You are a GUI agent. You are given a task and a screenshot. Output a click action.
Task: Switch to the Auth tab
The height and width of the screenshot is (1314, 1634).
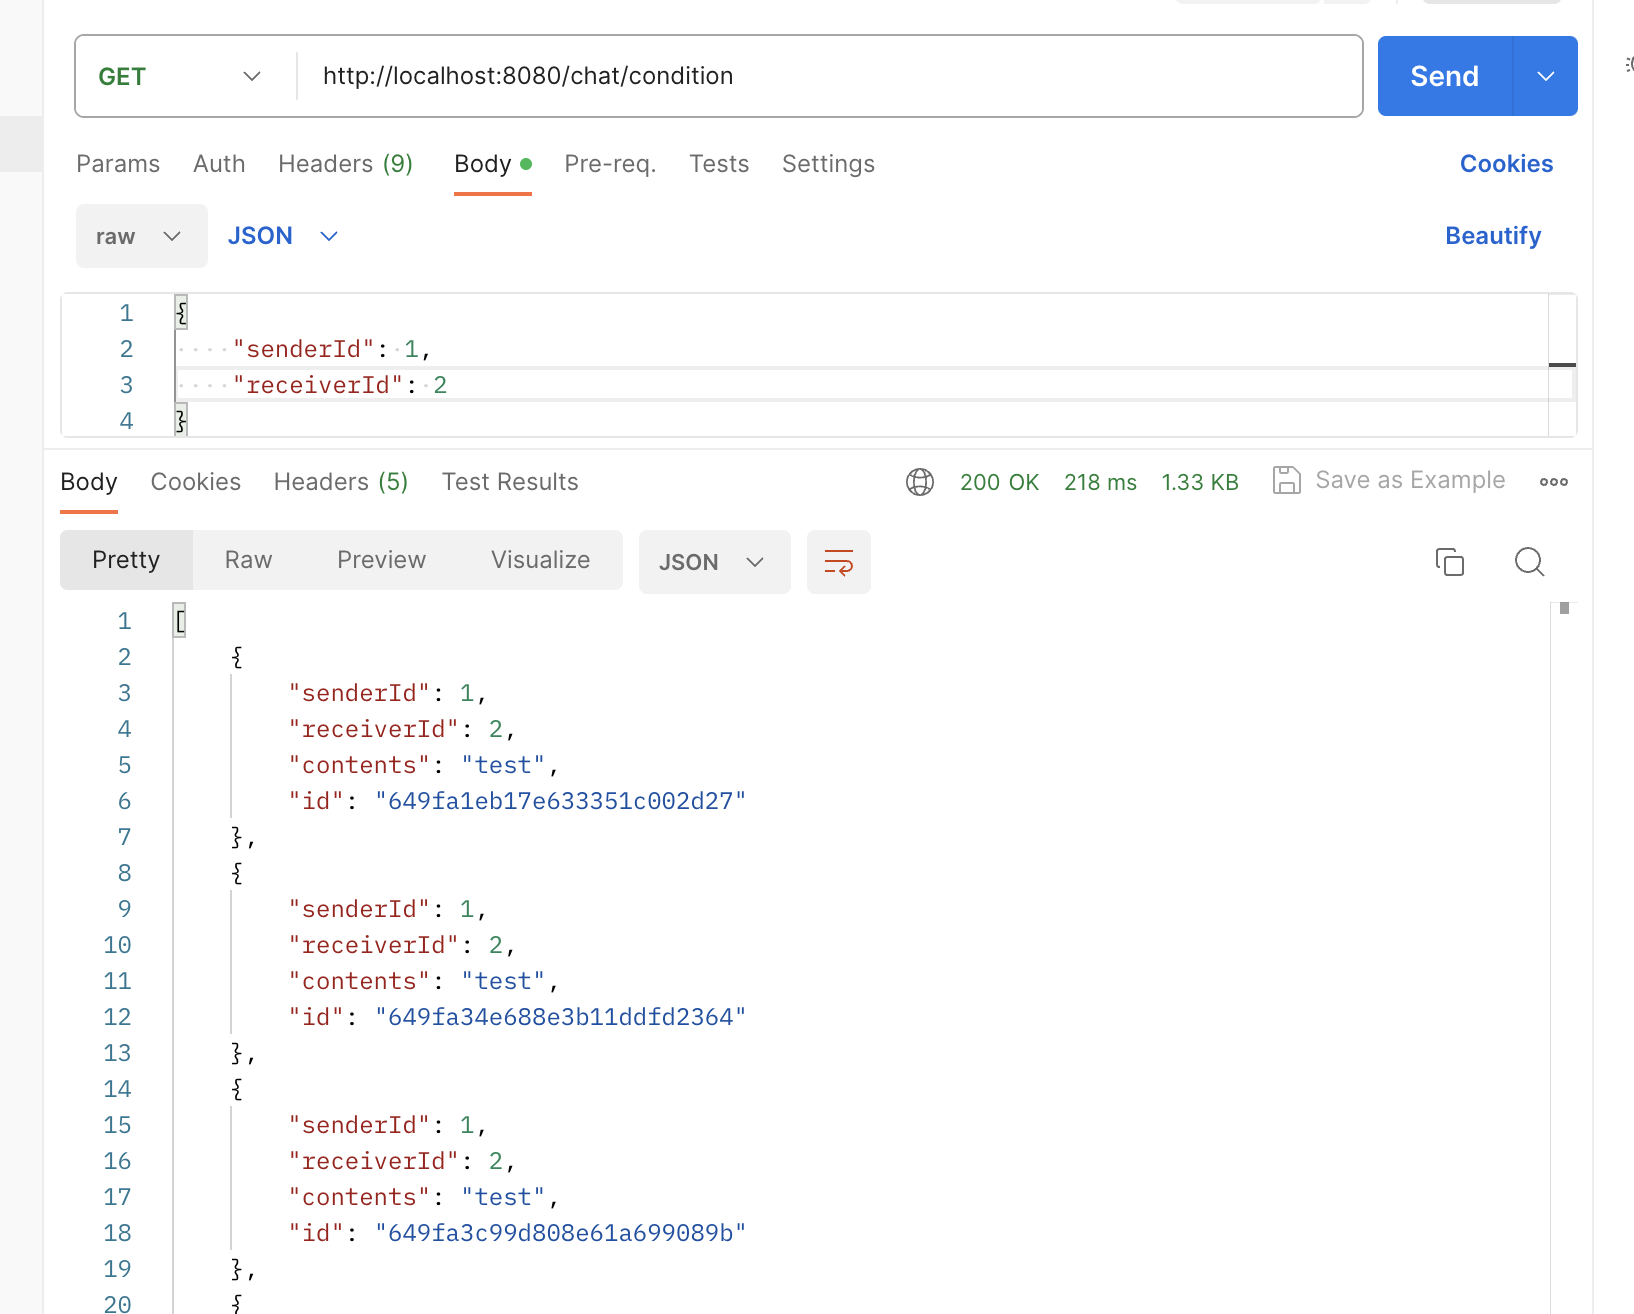[219, 164]
